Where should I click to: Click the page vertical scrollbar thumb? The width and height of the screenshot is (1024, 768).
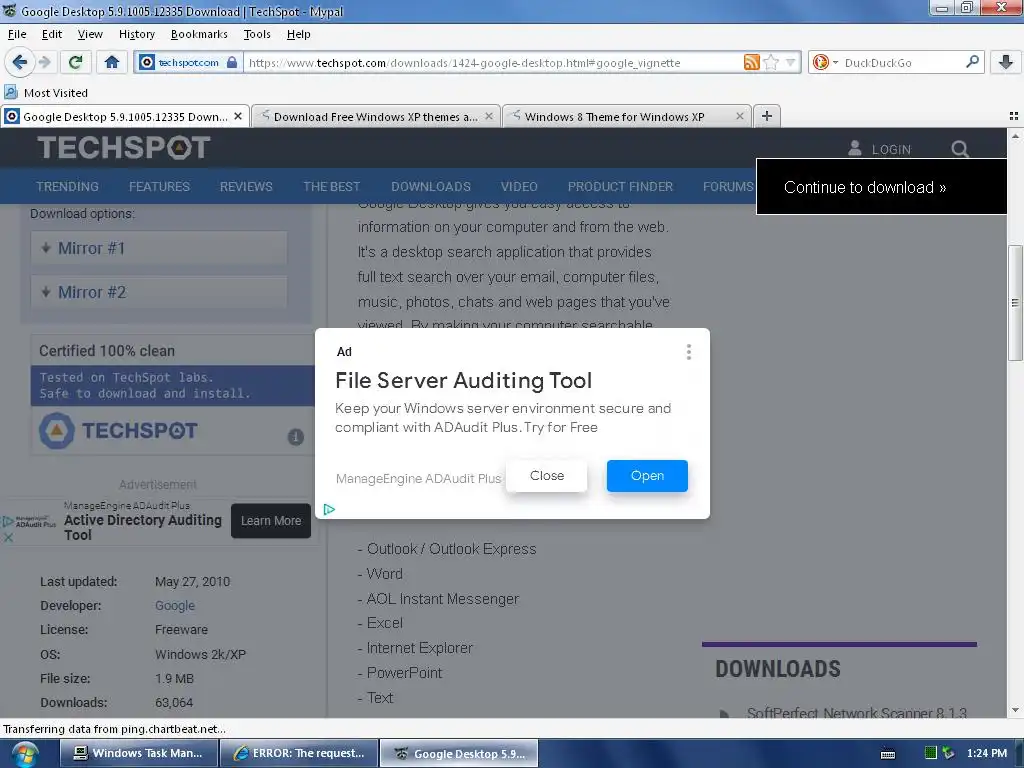1015,302
